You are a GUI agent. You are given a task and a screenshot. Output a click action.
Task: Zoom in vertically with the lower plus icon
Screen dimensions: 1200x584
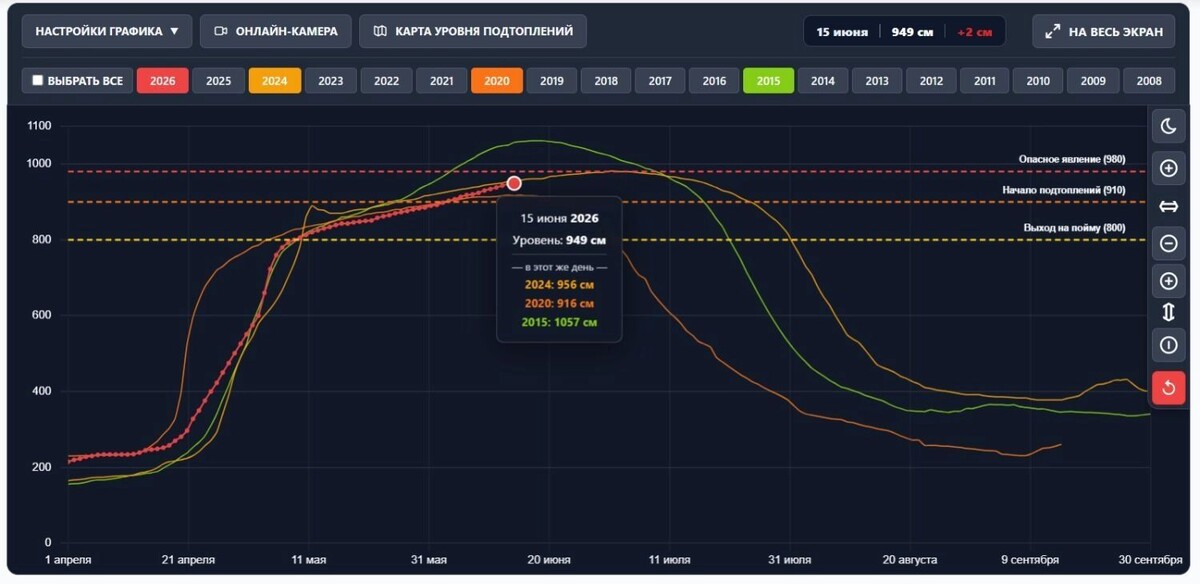coord(1168,281)
